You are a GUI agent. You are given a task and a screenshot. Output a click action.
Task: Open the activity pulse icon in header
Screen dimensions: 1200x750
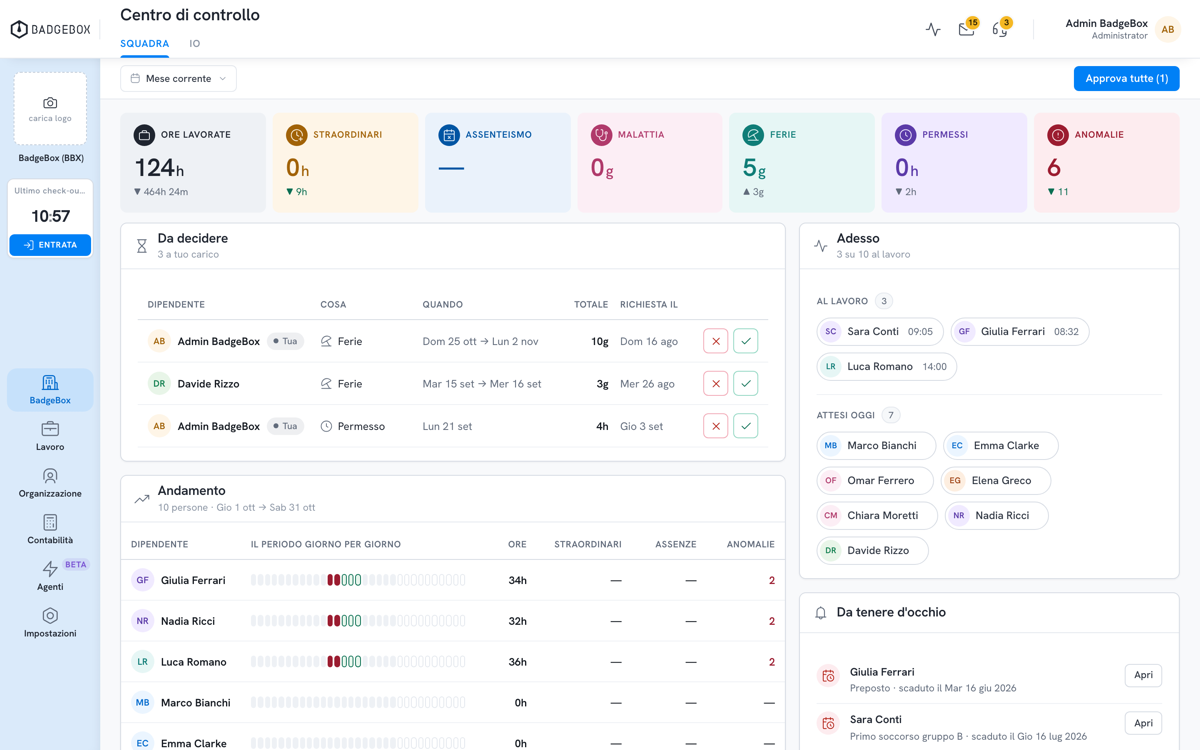[x=933, y=29]
